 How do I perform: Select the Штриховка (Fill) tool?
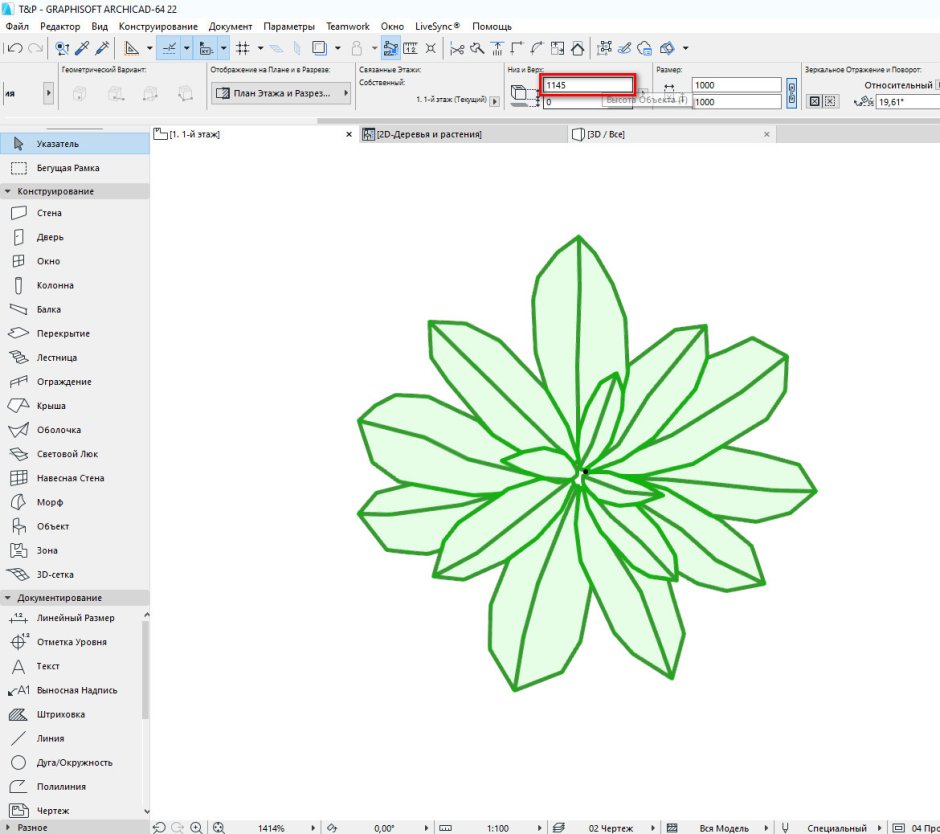click(60, 715)
